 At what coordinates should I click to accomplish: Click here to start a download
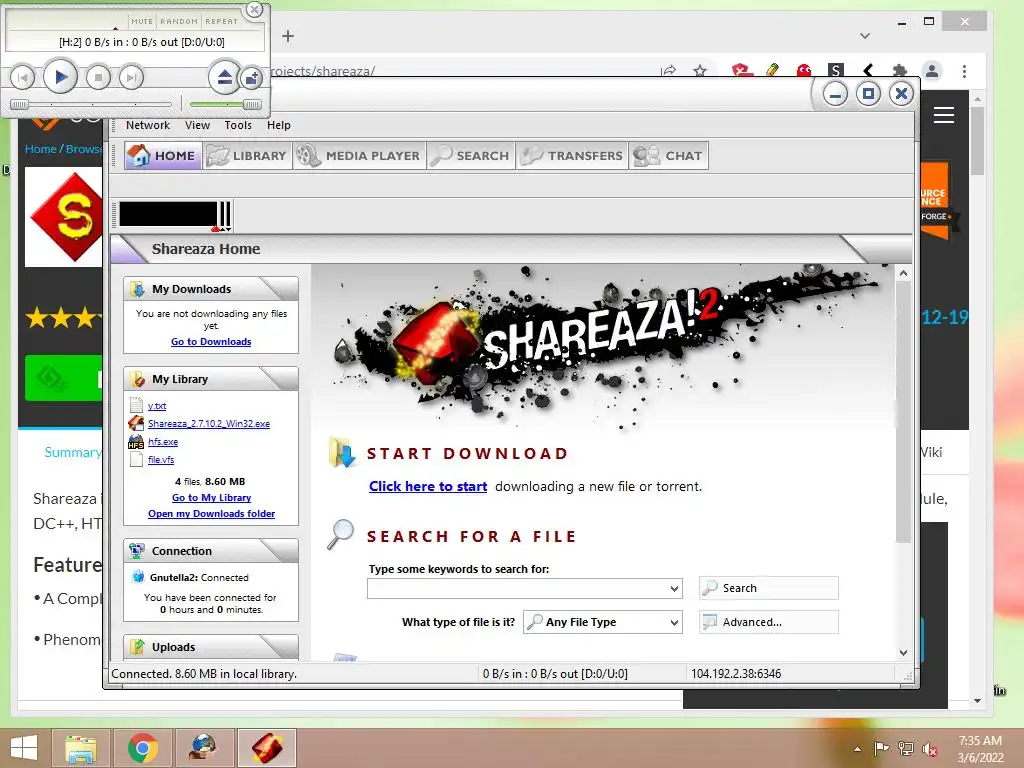[x=428, y=487]
